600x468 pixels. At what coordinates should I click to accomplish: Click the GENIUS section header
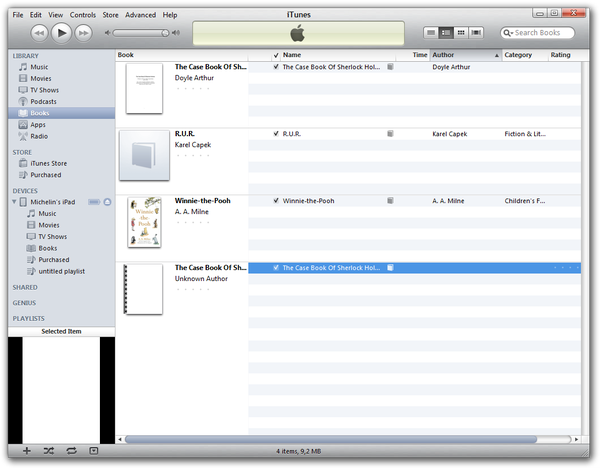(x=24, y=303)
